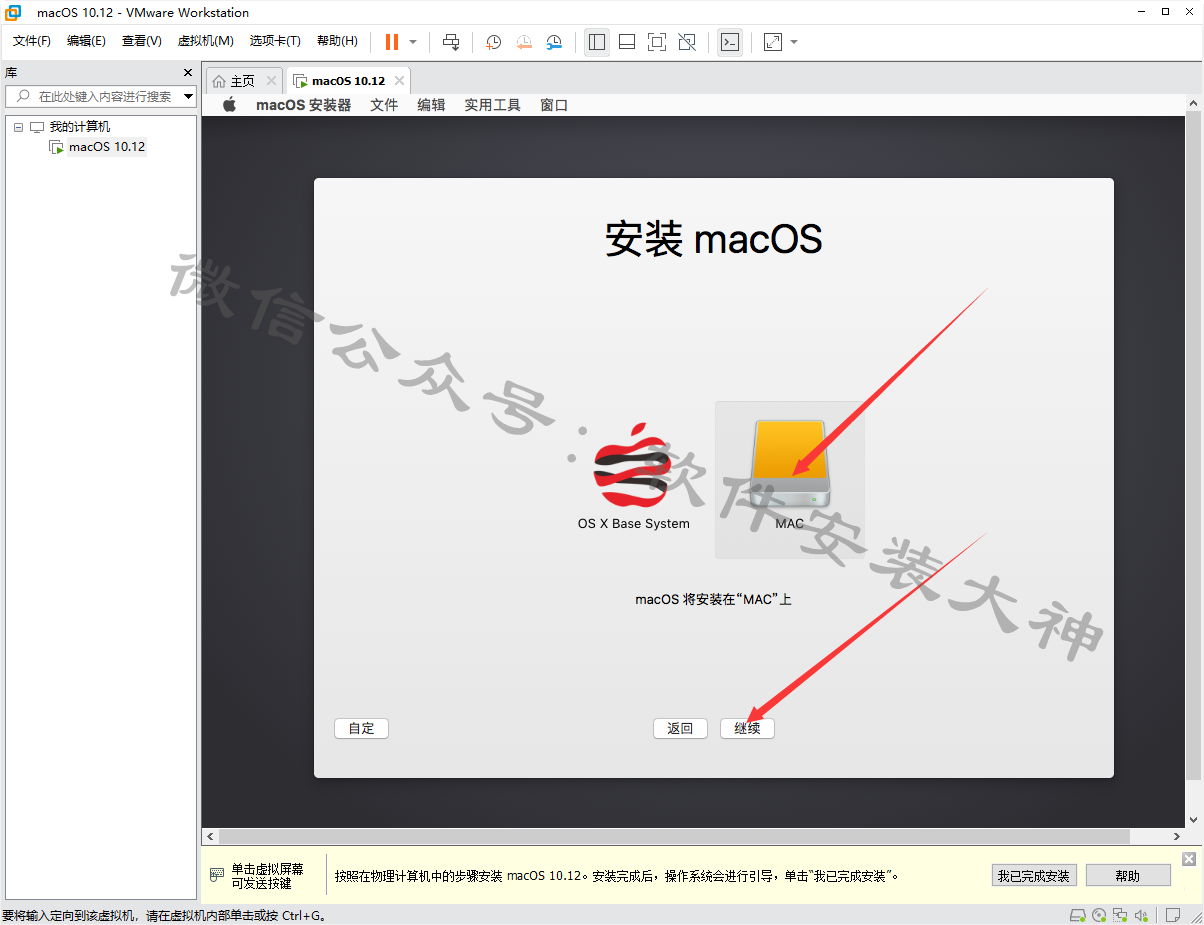Click the stretch guest display icon
The image size is (1204, 925).
point(772,42)
